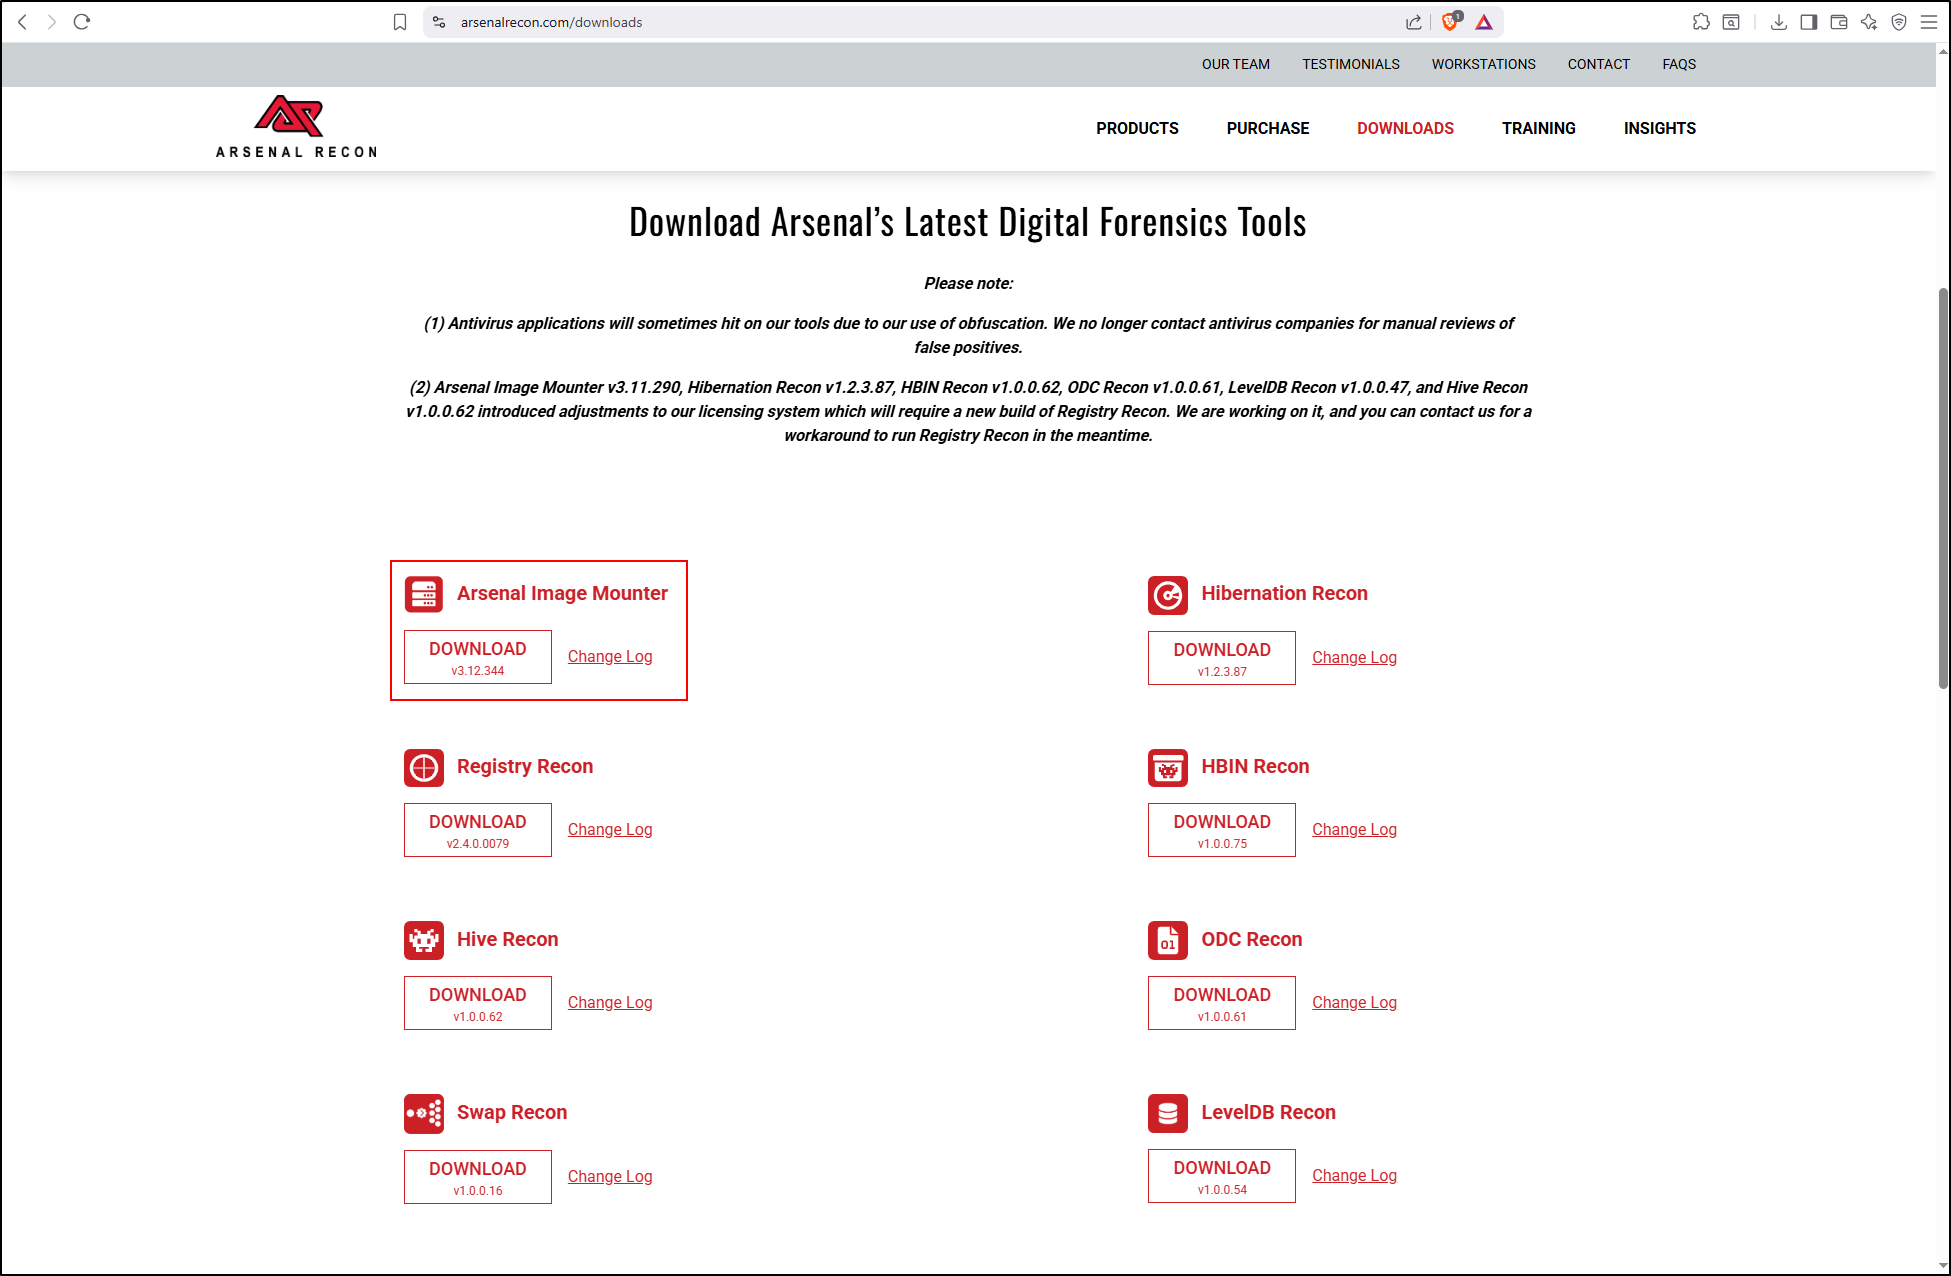Click the Hive Recon invader icon

pos(424,940)
